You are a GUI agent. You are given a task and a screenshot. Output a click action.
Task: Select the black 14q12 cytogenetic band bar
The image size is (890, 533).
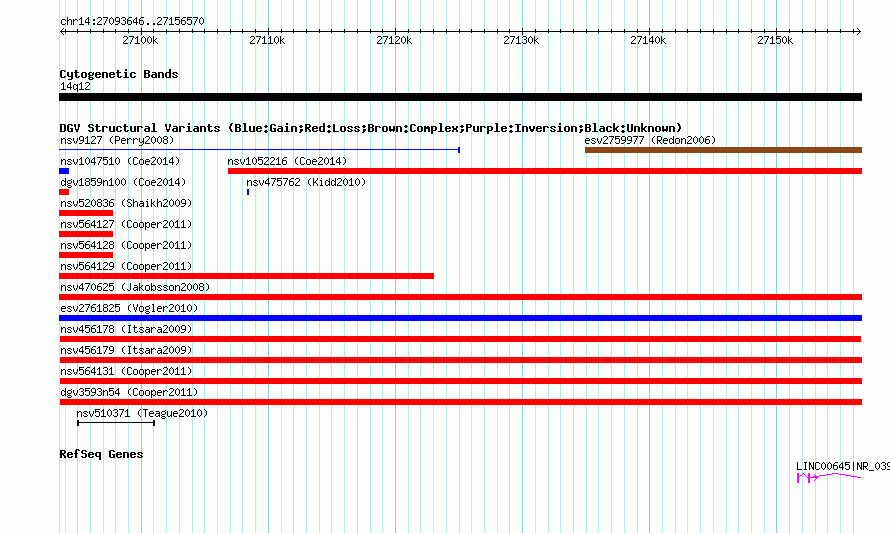[x=460, y=97]
